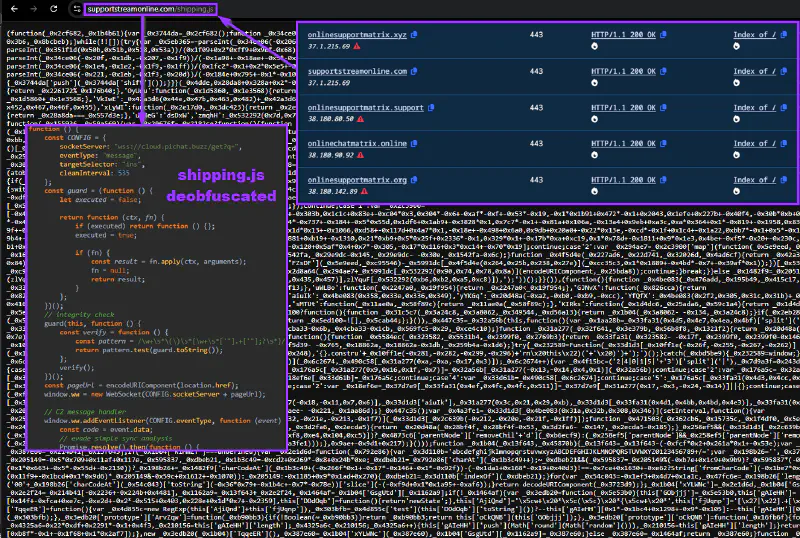Select IP 38.180.142.89 in the table

pos(333,191)
